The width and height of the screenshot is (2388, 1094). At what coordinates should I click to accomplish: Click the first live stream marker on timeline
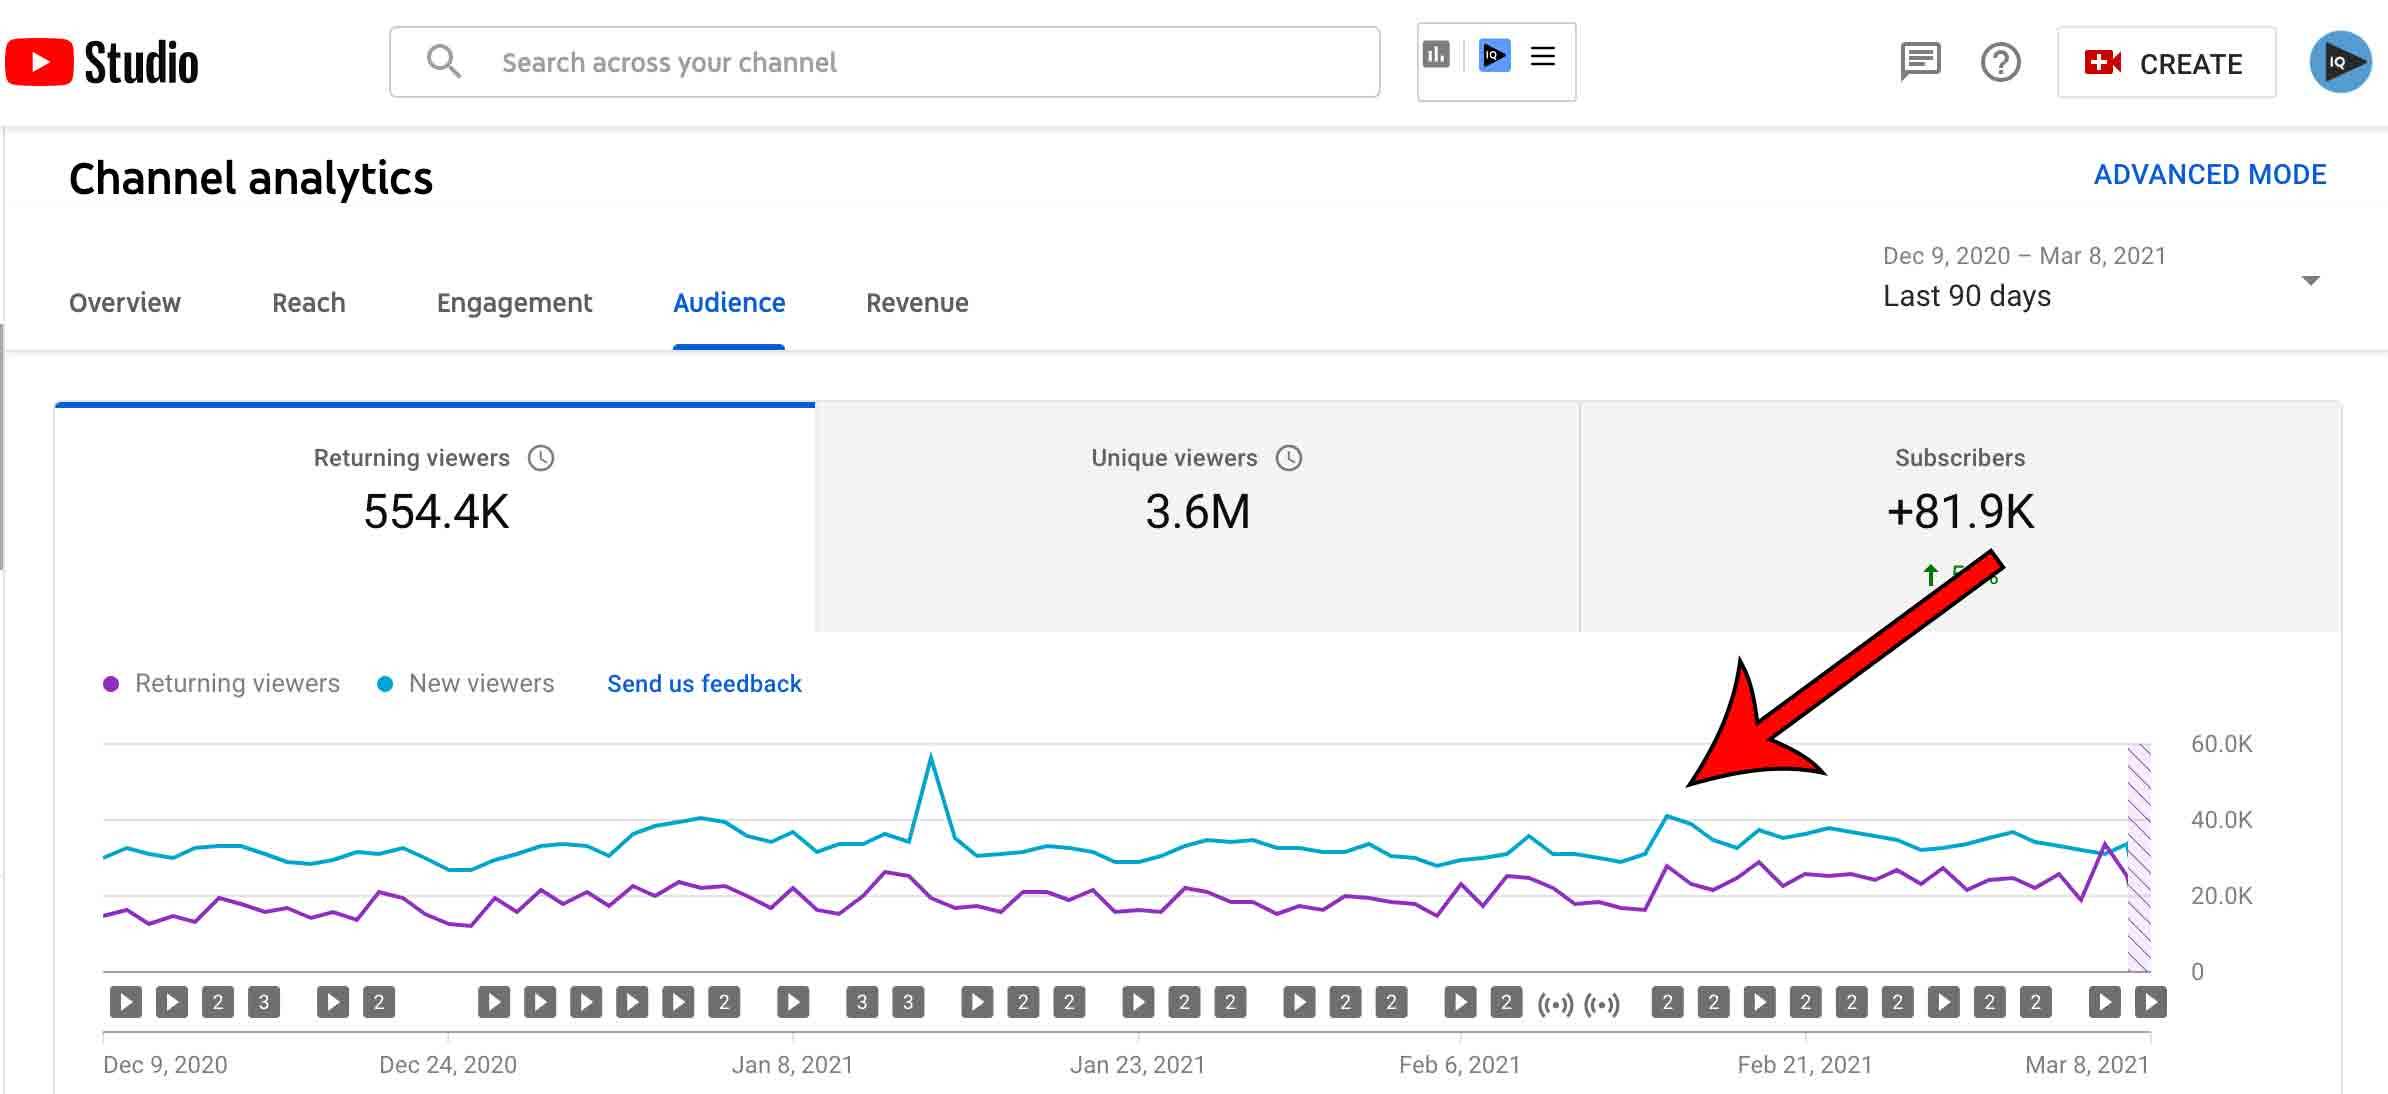[x=1555, y=1003]
